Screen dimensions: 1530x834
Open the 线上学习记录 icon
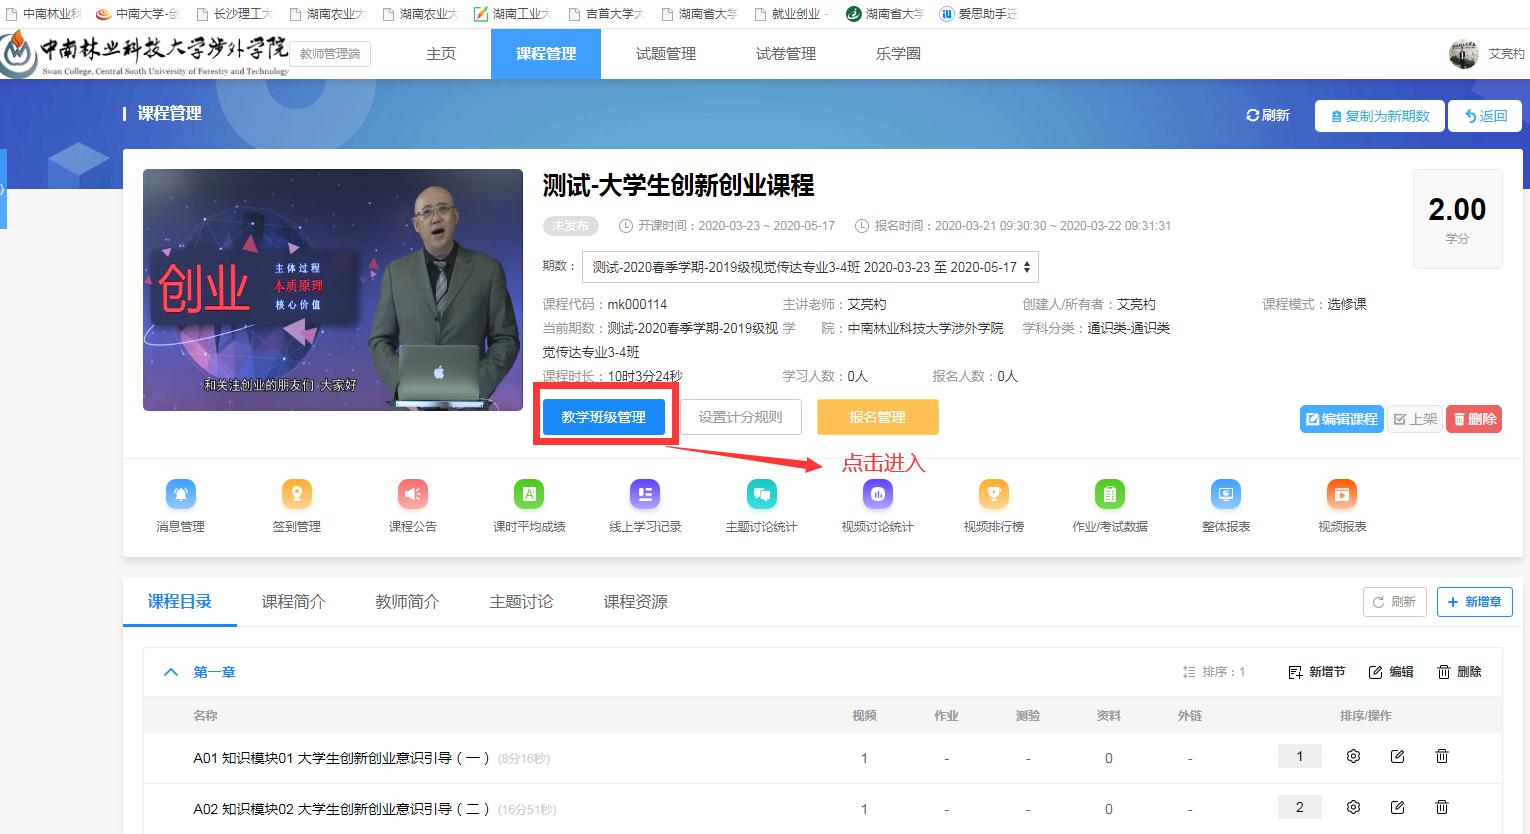click(x=645, y=494)
